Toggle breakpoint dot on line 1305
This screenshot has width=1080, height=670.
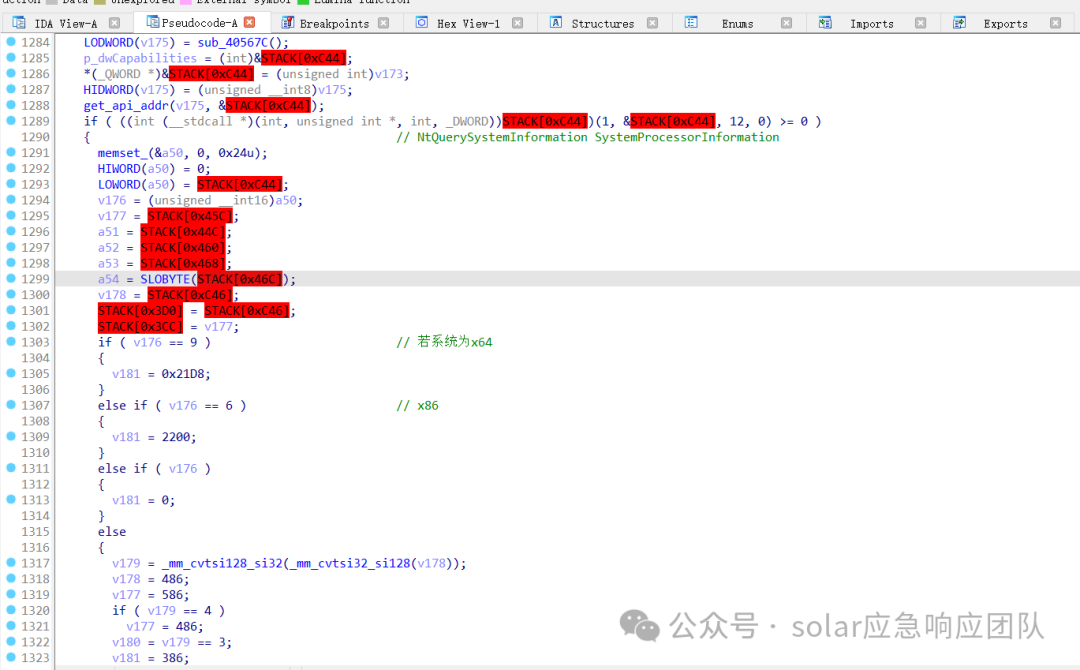pyautogui.click(x=11, y=373)
